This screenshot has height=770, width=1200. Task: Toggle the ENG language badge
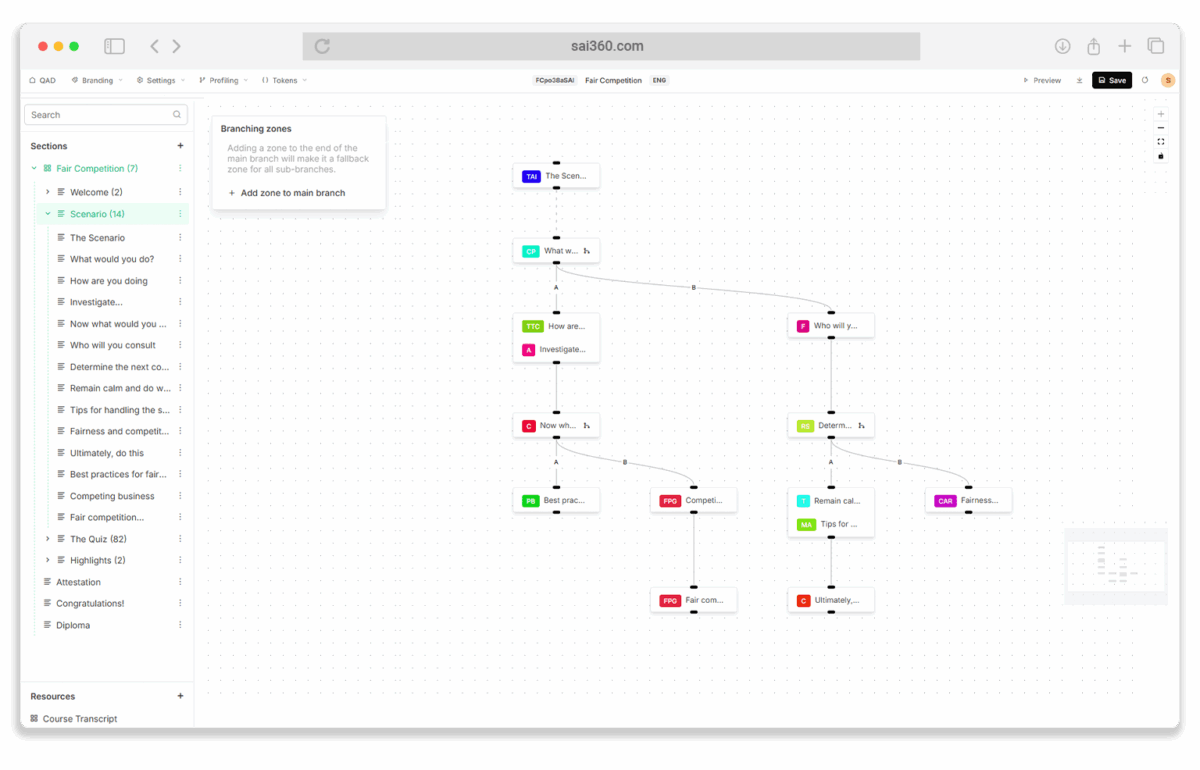point(659,81)
